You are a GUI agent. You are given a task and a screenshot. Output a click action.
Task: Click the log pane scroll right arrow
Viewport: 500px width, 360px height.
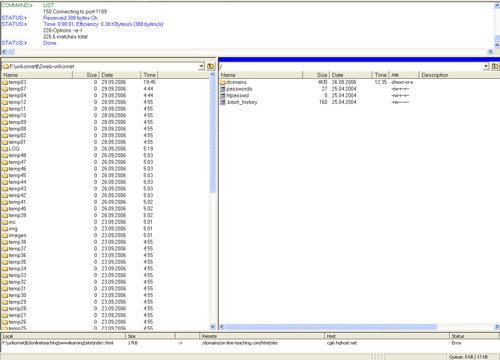coord(490,52)
